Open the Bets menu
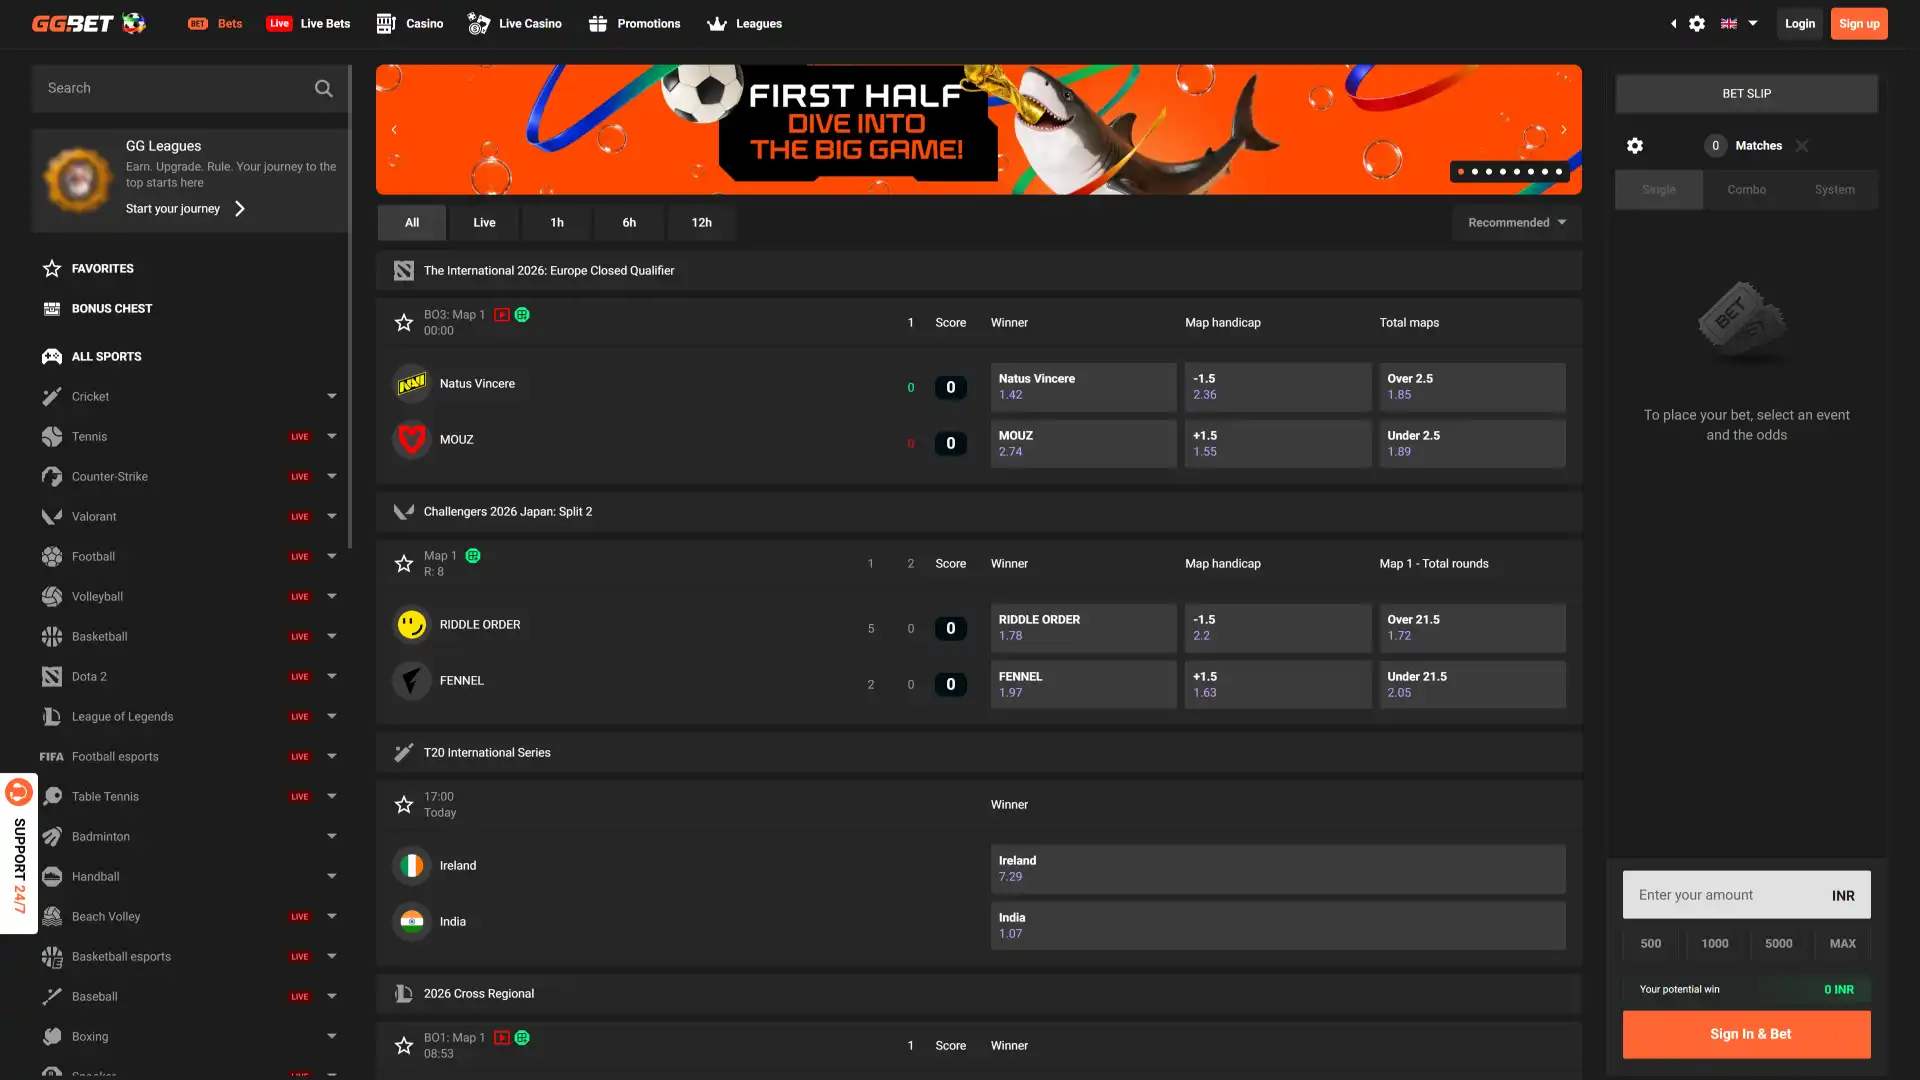Image resolution: width=1920 pixels, height=1080 pixels. click(215, 23)
